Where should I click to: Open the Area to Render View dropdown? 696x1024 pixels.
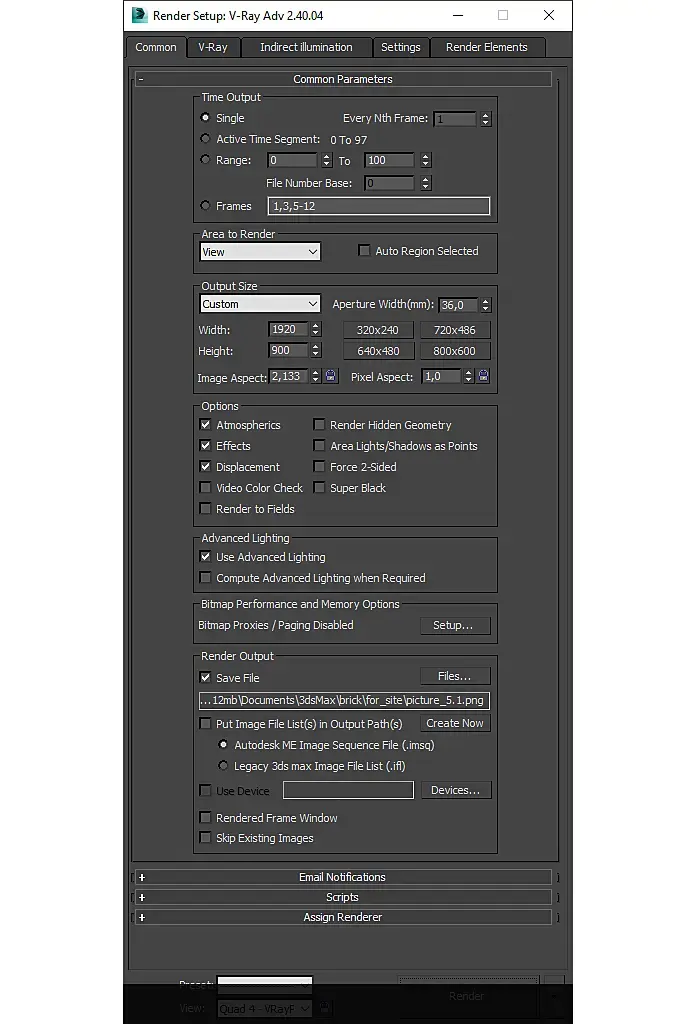tap(260, 251)
